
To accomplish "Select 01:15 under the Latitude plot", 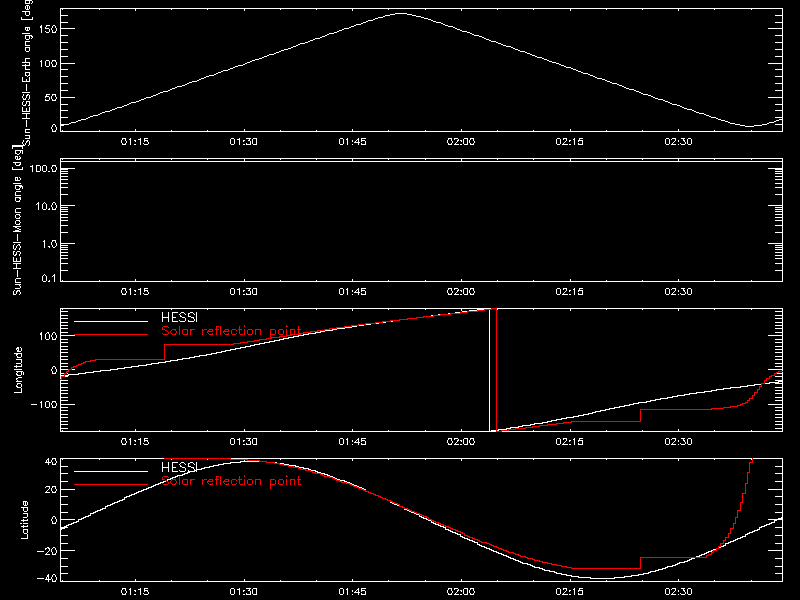I will [x=135, y=591].
